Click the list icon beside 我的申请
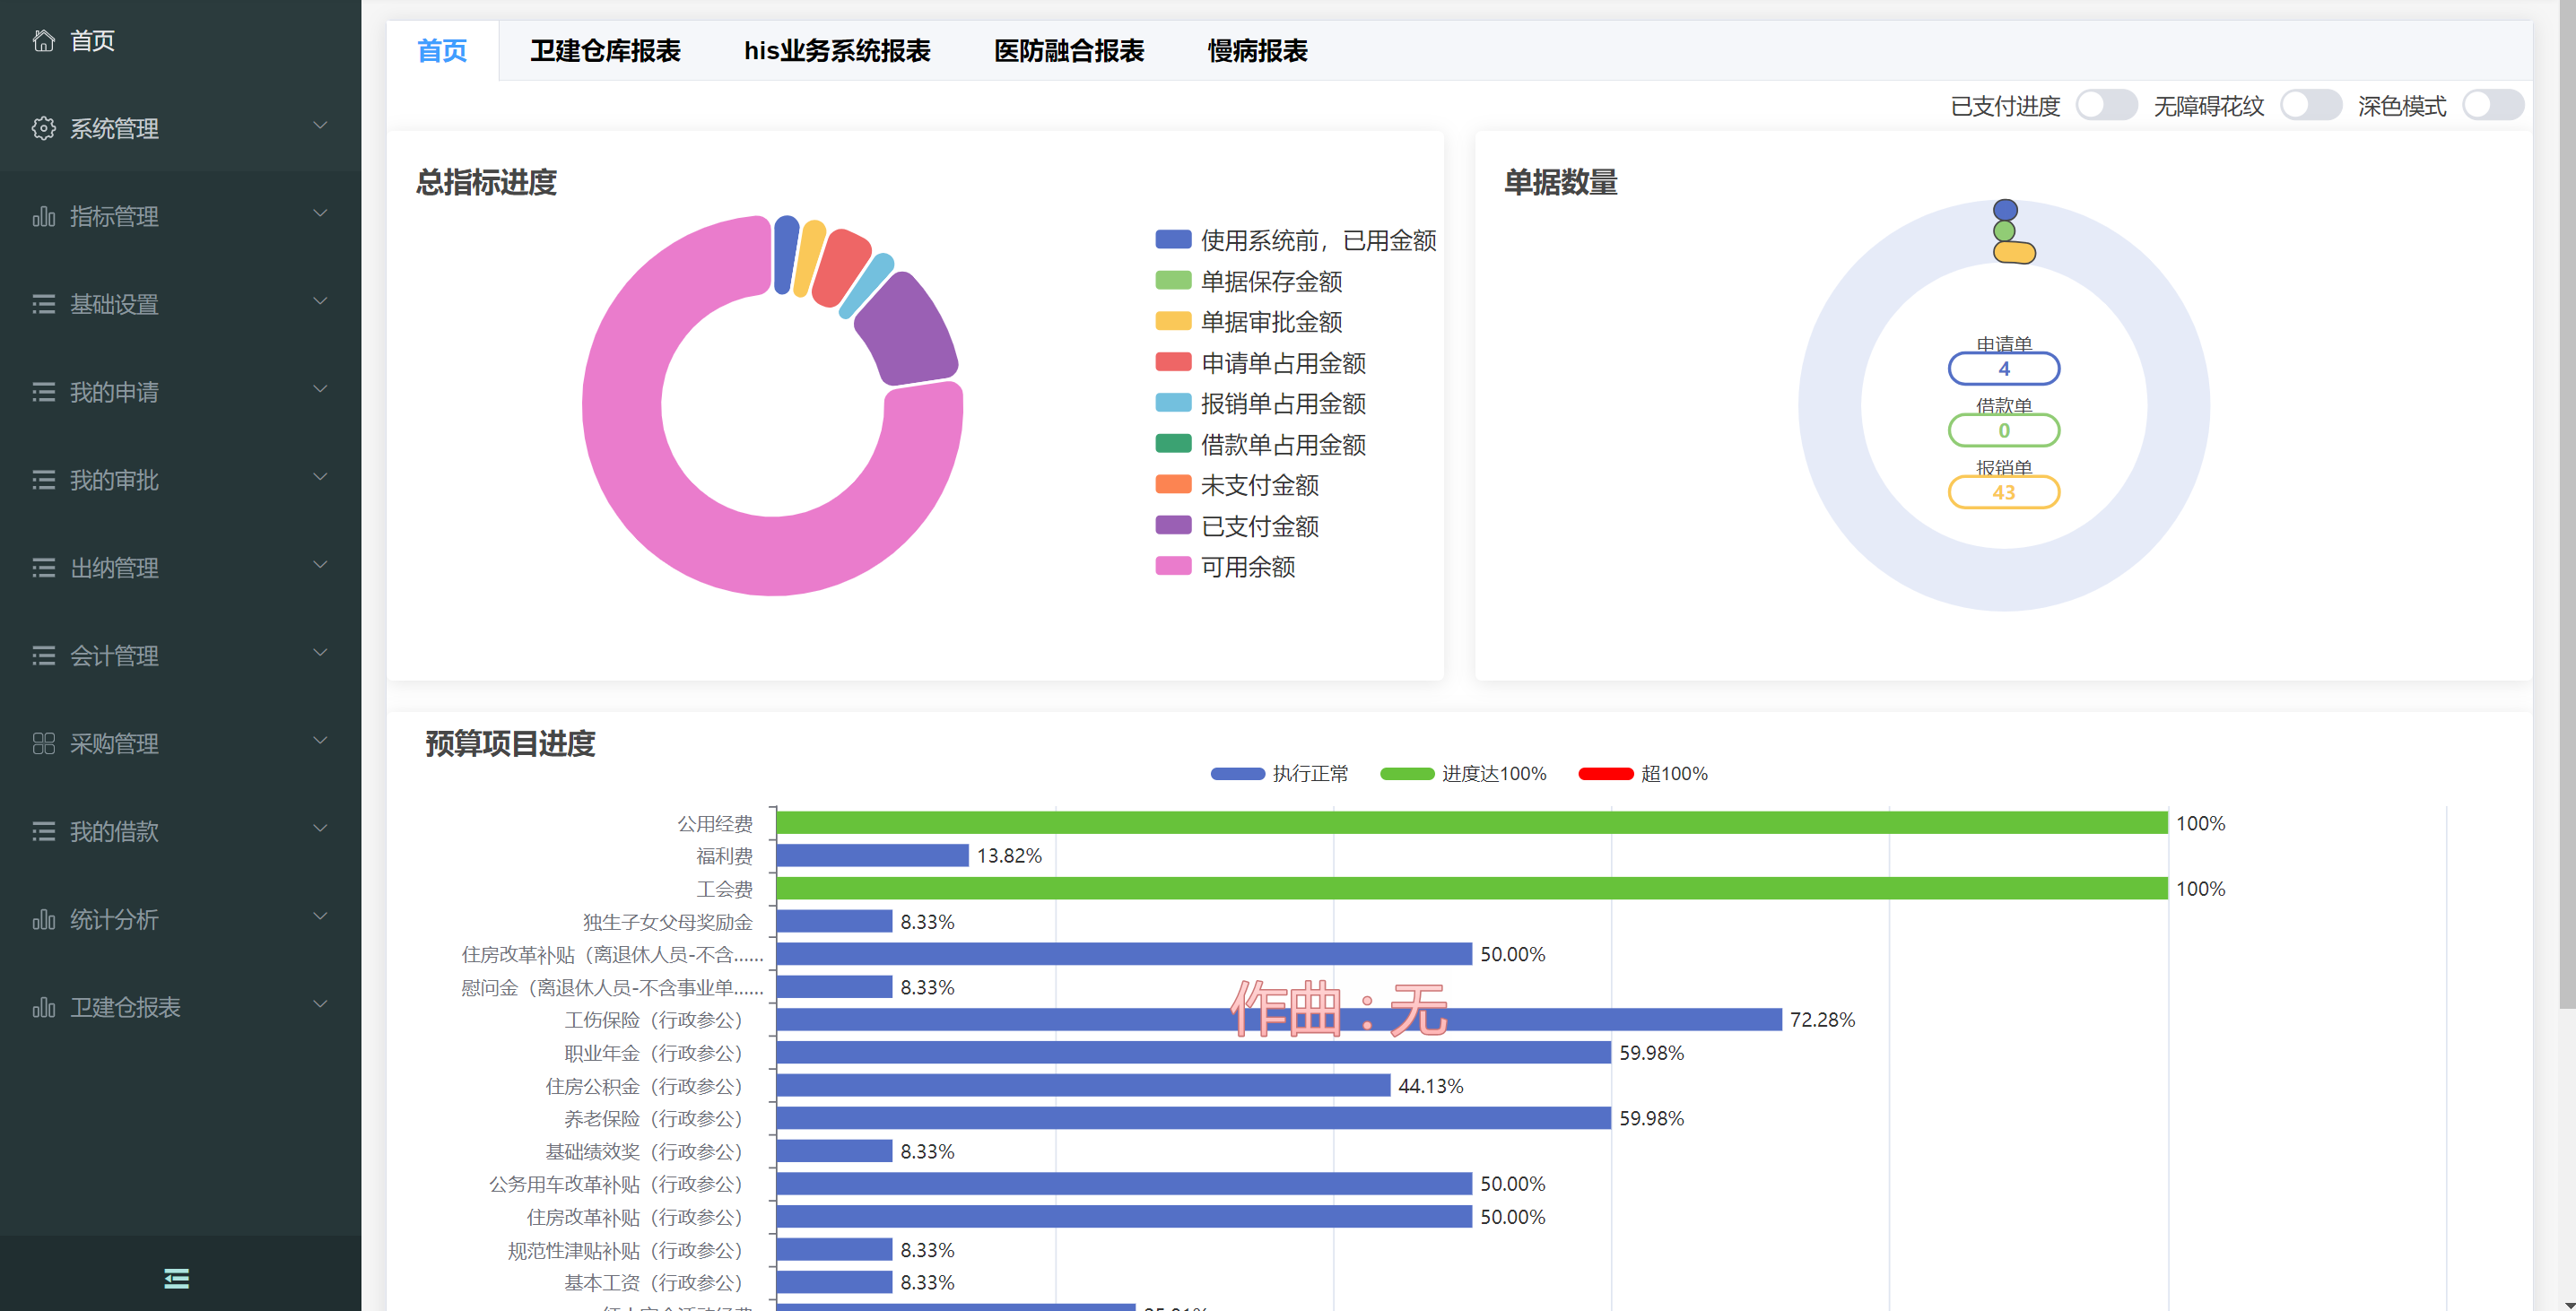Image resolution: width=2576 pixels, height=1311 pixels. tap(43, 392)
